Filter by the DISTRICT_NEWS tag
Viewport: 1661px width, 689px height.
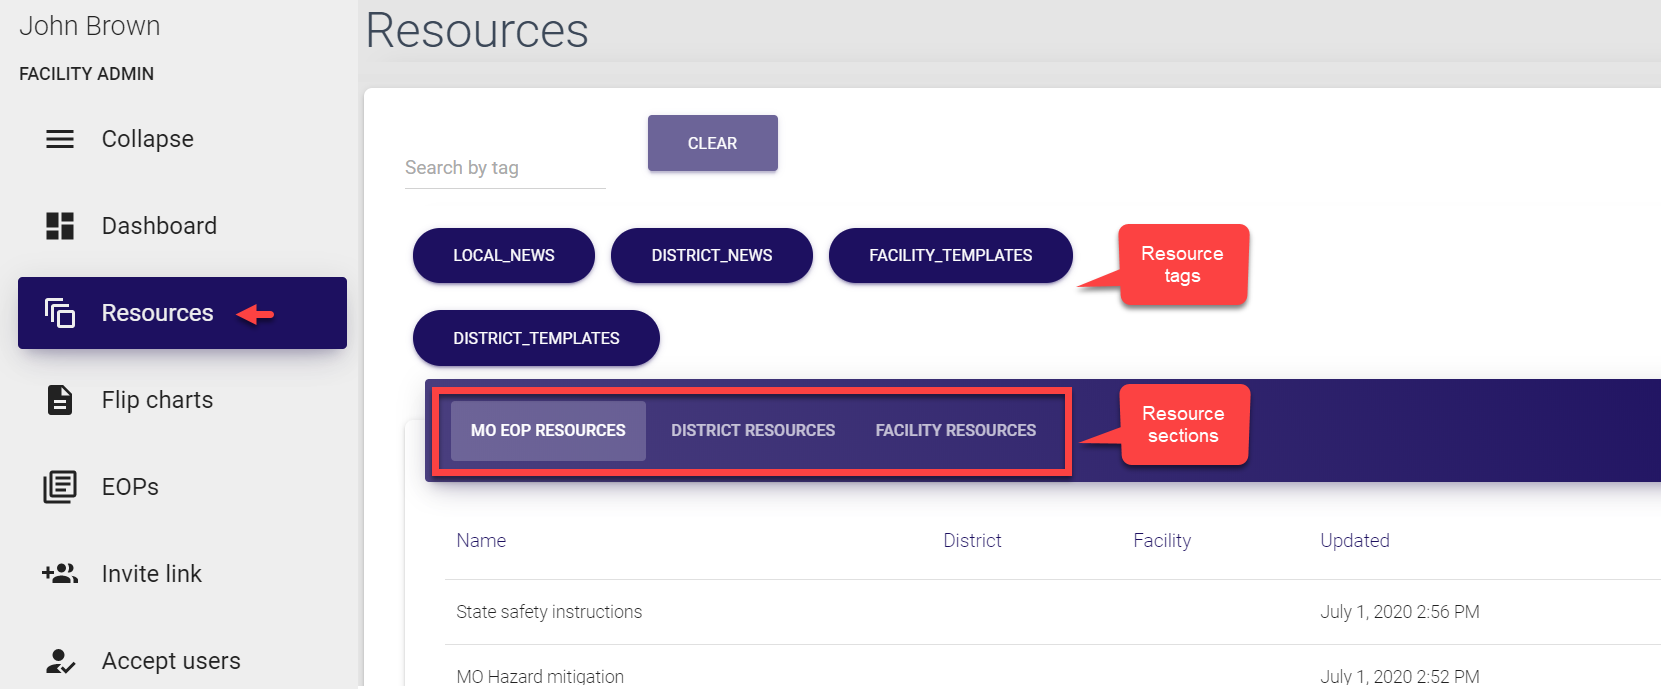click(711, 256)
